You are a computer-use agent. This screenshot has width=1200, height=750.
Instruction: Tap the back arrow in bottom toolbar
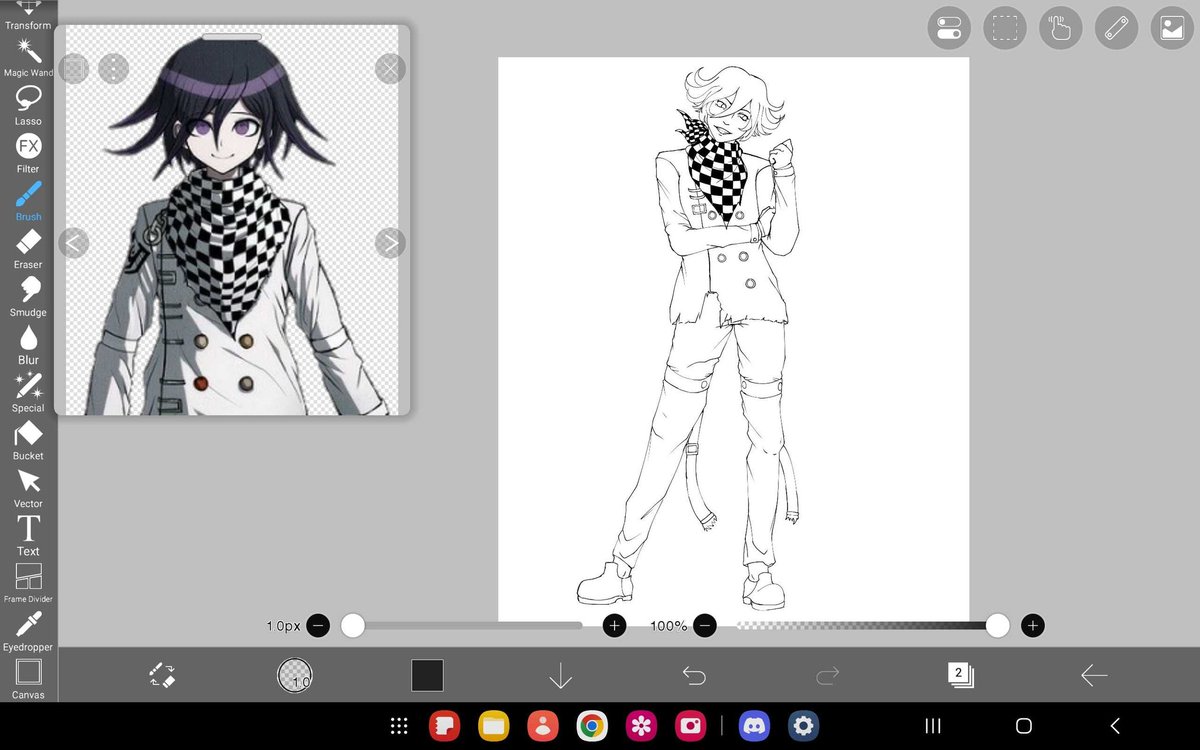click(1094, 676)
